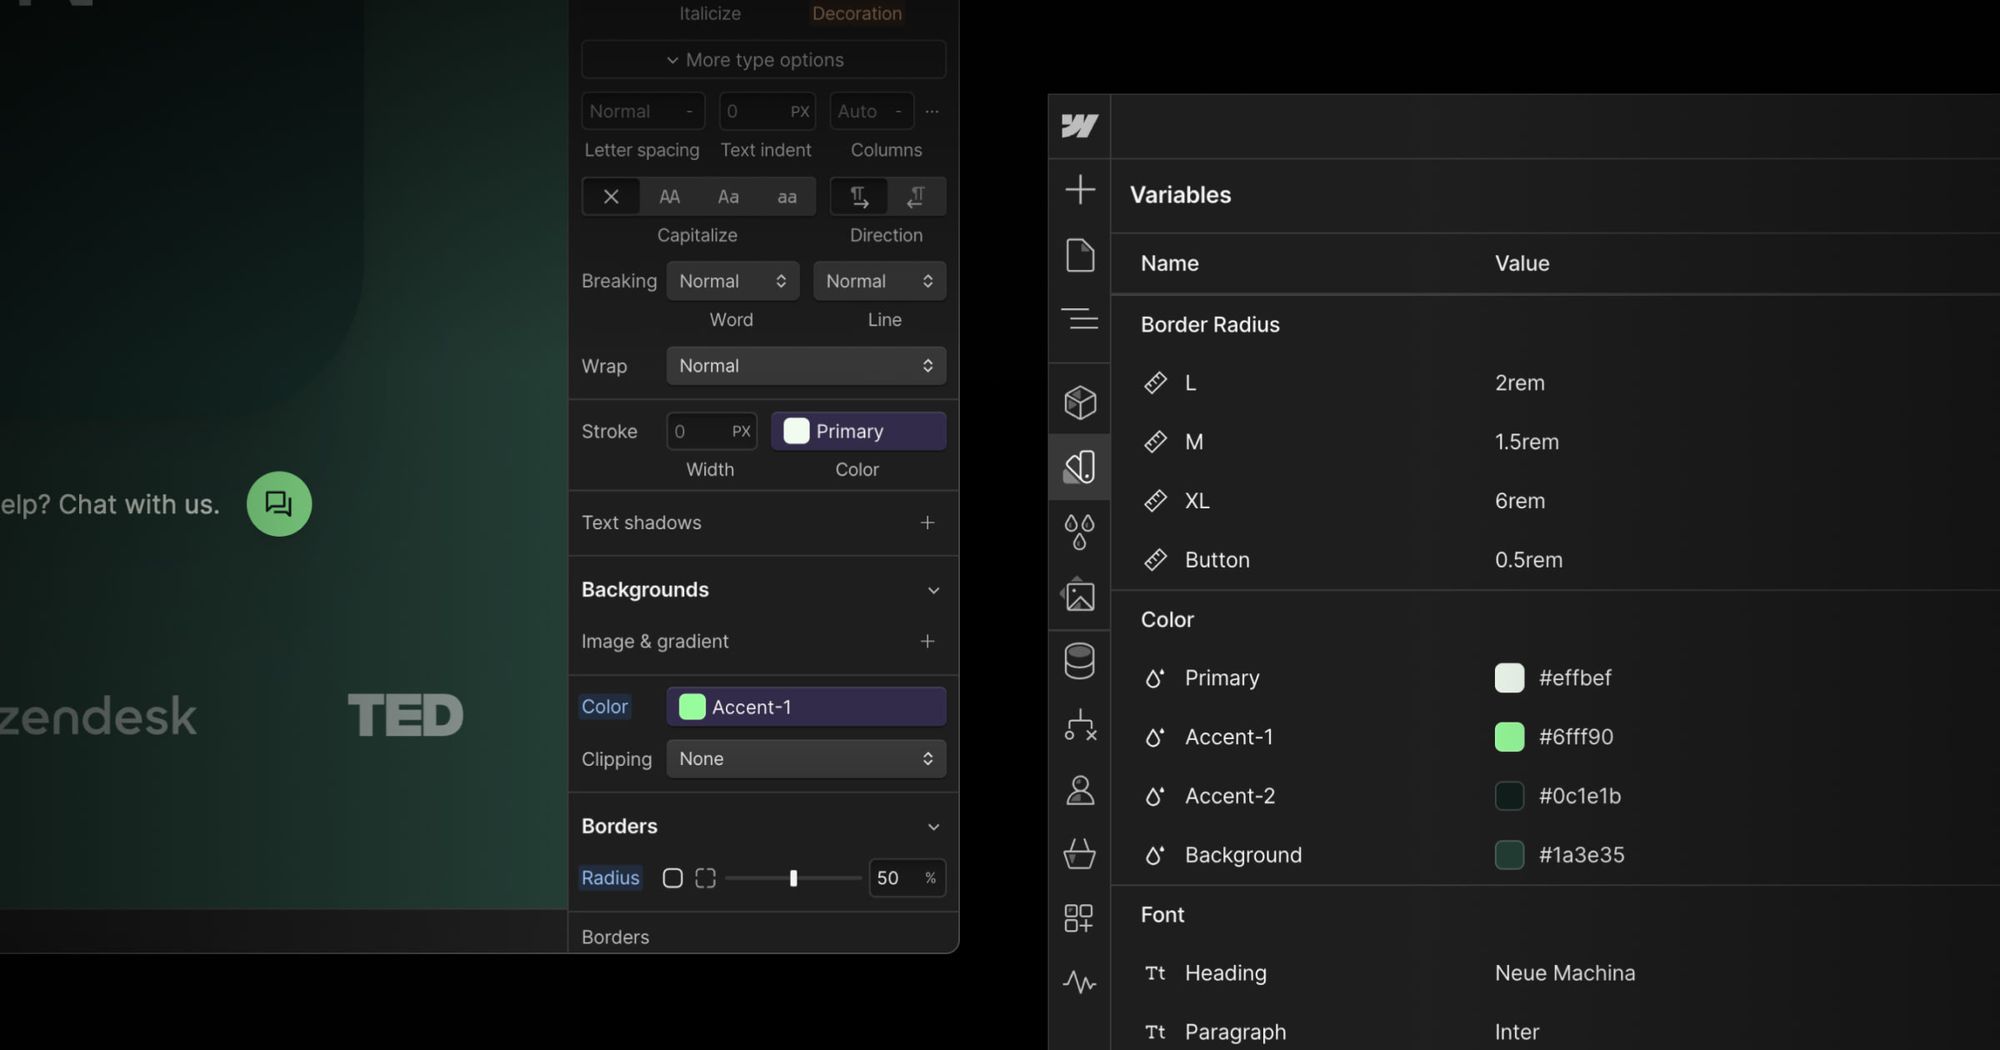Viewport: 2000px width, 1050px height.
Task: Open the Wrap dropdown
Action: pos(806,365)
